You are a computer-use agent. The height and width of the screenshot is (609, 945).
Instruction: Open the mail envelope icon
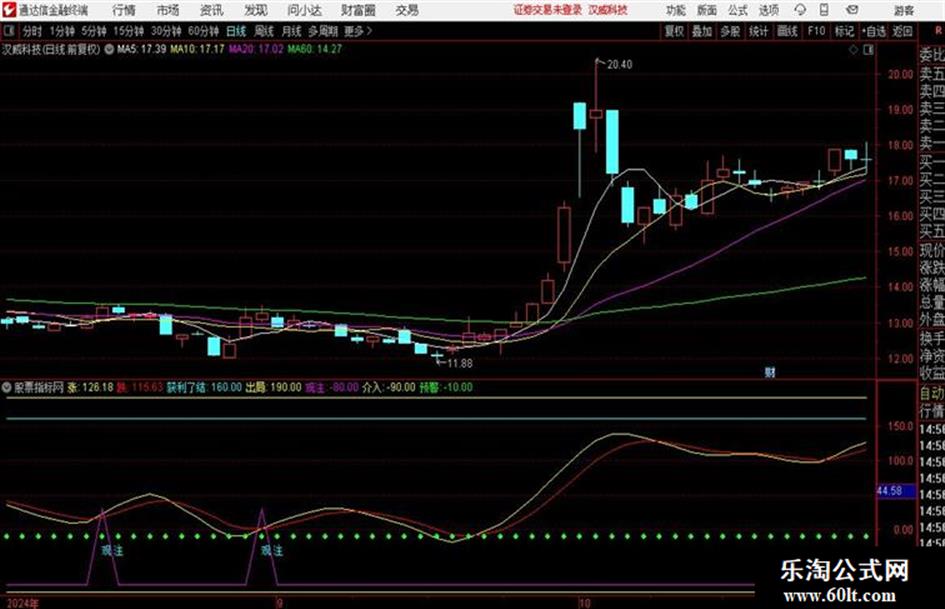852,10
